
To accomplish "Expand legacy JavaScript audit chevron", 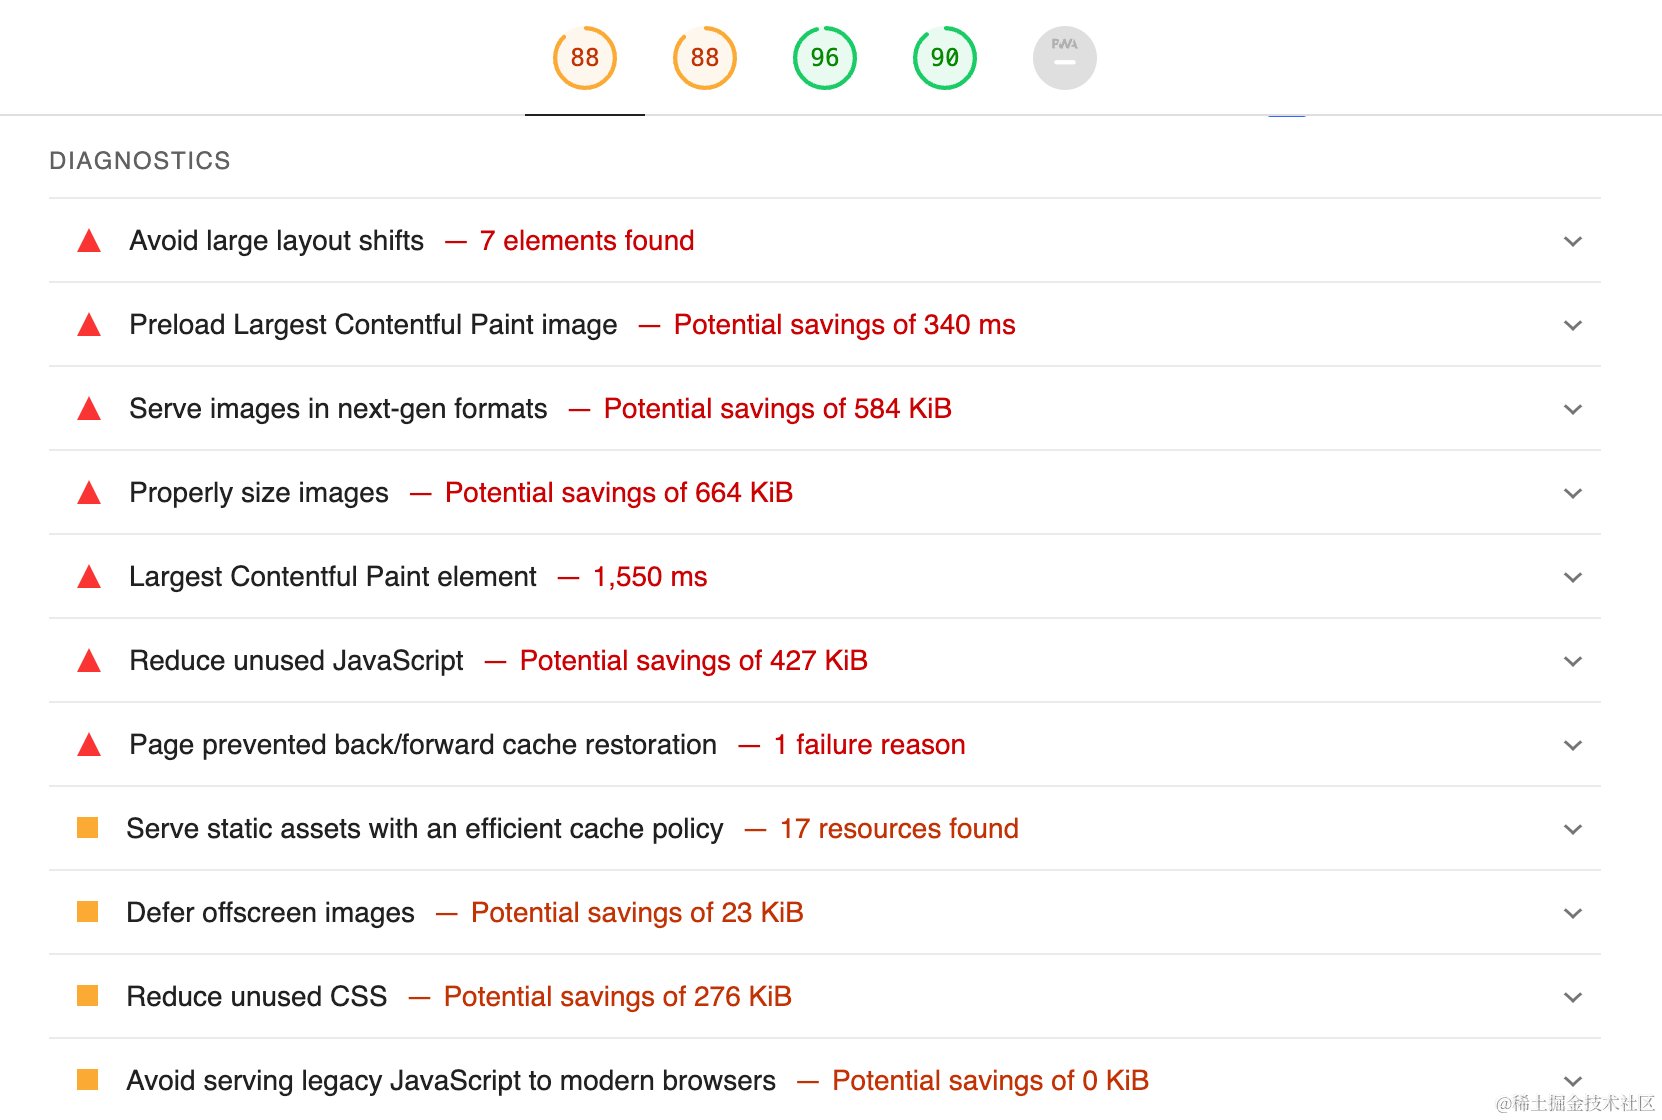I will [x=1573, y=1081].
